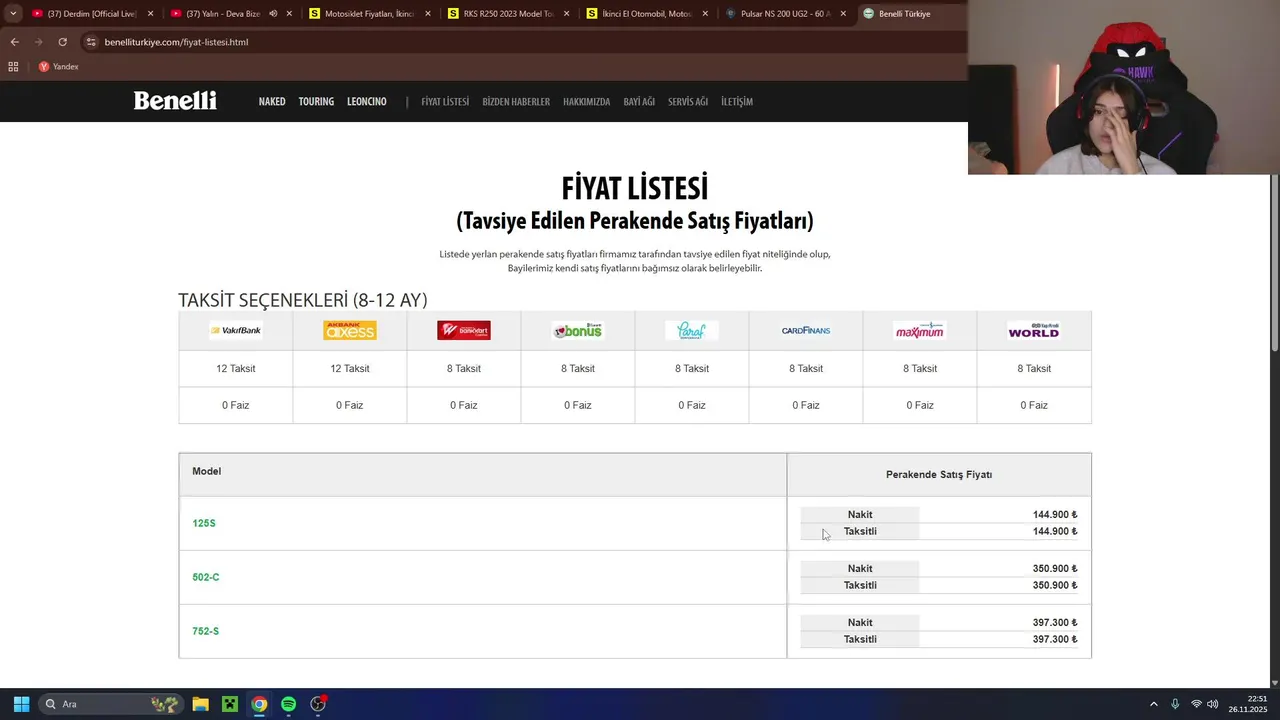Click the Akbank Axess logo
The height and width of the screenshot is (720, 1280).
pyautogui.click(x=350, y=330)
